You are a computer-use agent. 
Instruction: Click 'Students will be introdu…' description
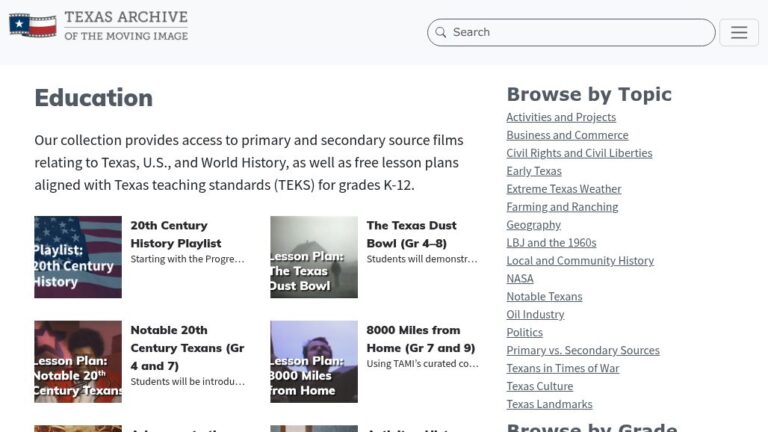188,382
